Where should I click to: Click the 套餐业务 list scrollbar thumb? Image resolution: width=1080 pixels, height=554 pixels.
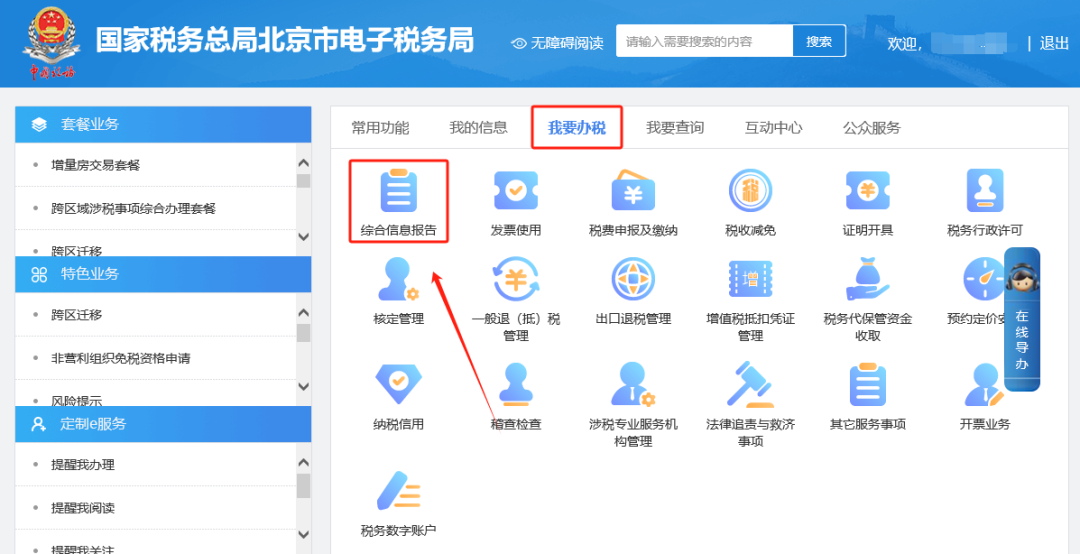tap(303, 181)
